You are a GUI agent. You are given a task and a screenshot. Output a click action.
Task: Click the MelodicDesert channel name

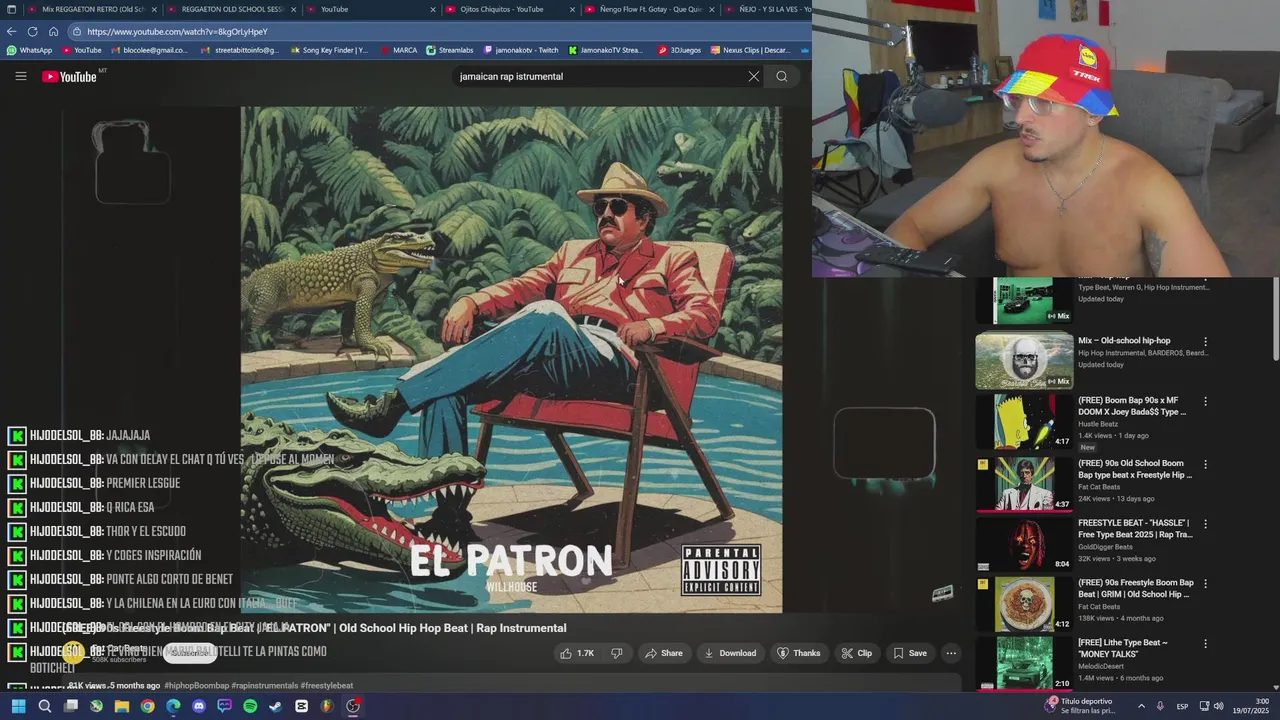(1099, 666)
